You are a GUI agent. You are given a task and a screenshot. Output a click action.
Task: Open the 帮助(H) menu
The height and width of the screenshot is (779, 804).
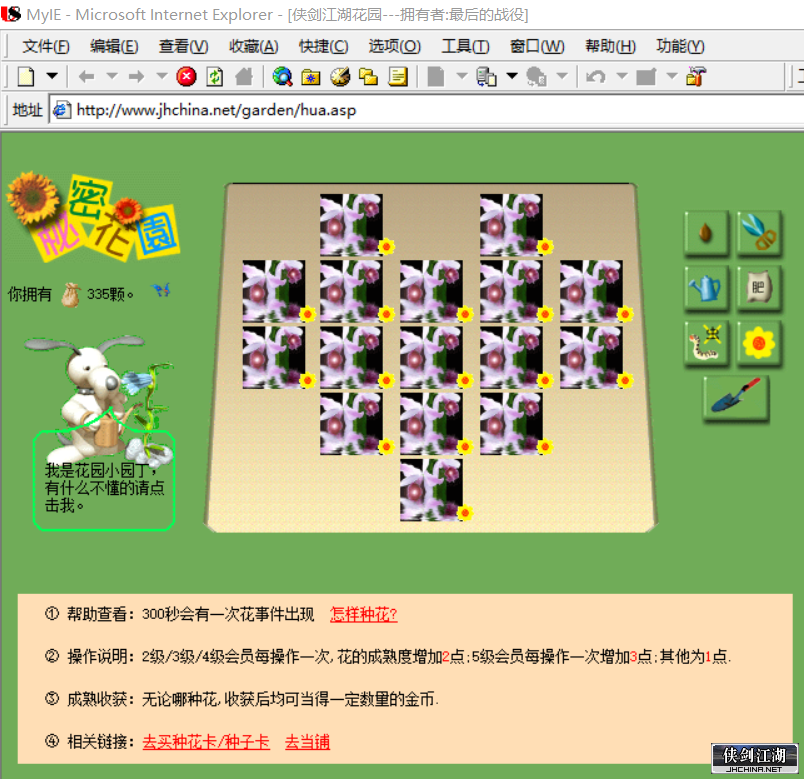click(x=610, y=46)
